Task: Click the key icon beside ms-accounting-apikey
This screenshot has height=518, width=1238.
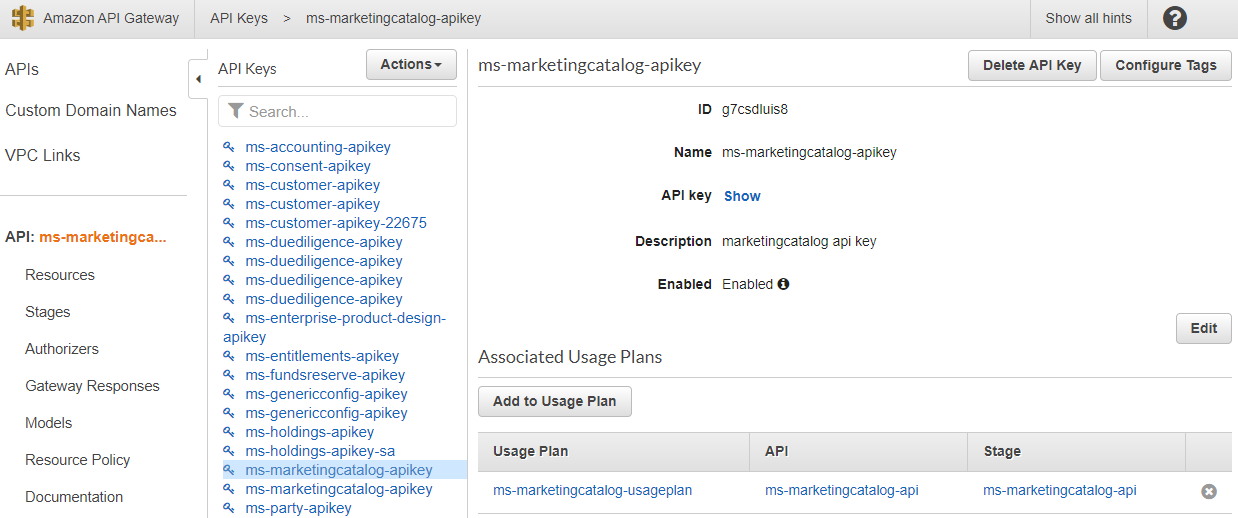Action: point(229,147)
